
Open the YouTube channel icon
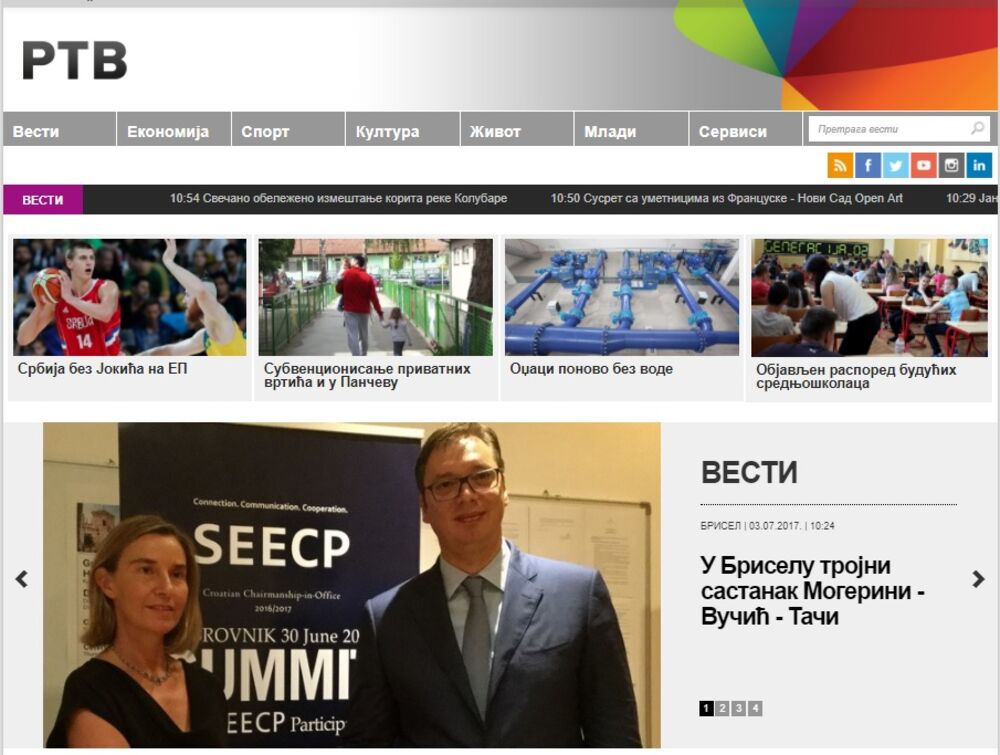923,165
